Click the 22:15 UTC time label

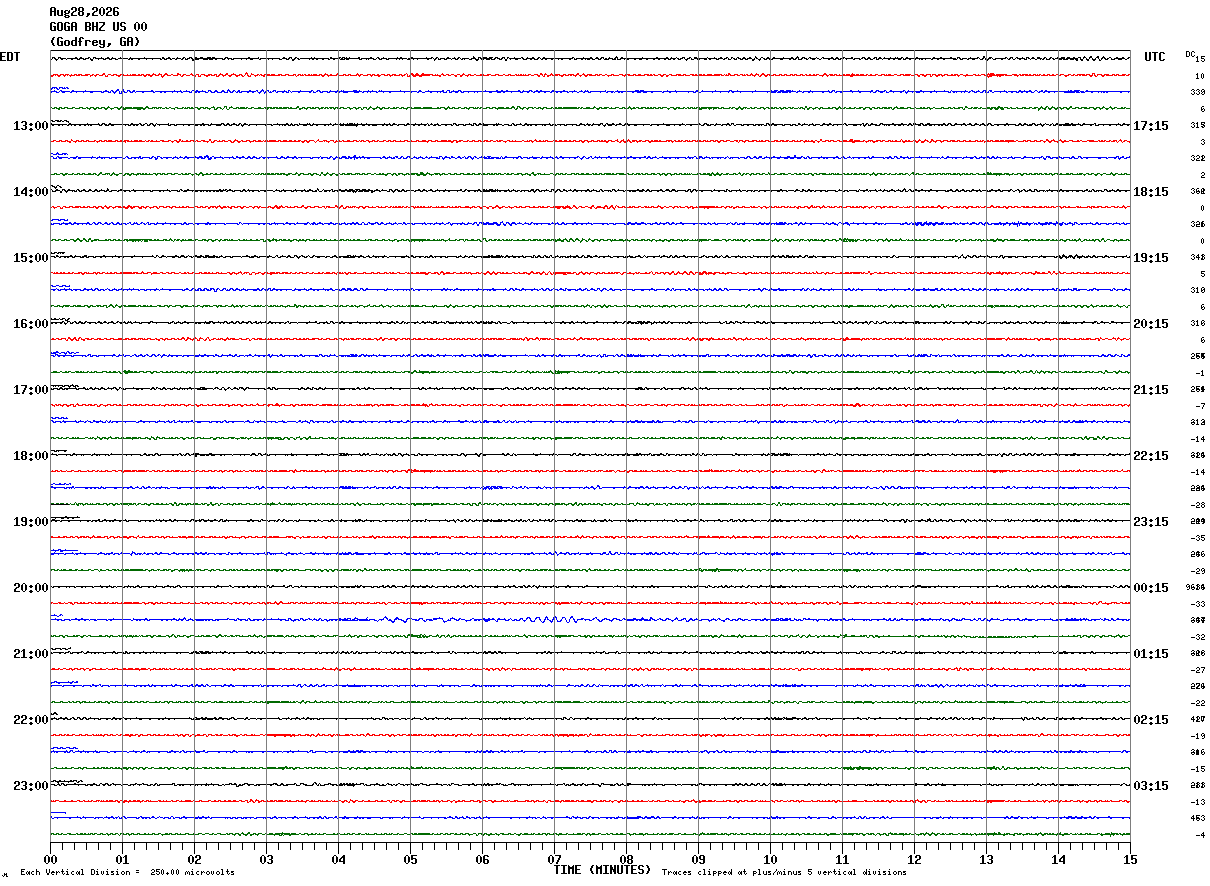point(1150,456)
